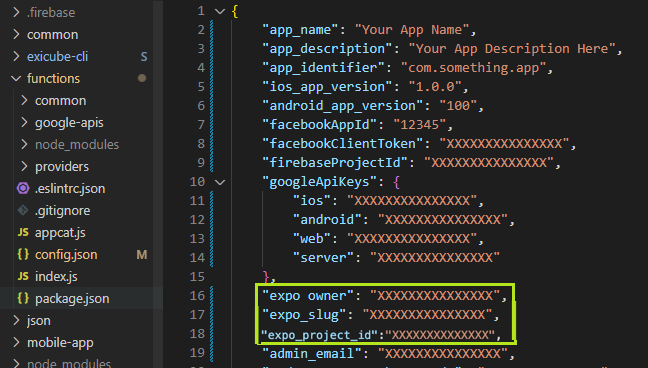Click the "firebaseProjectId" key
Screen dimensions: 648x368
tap(335, 163)
